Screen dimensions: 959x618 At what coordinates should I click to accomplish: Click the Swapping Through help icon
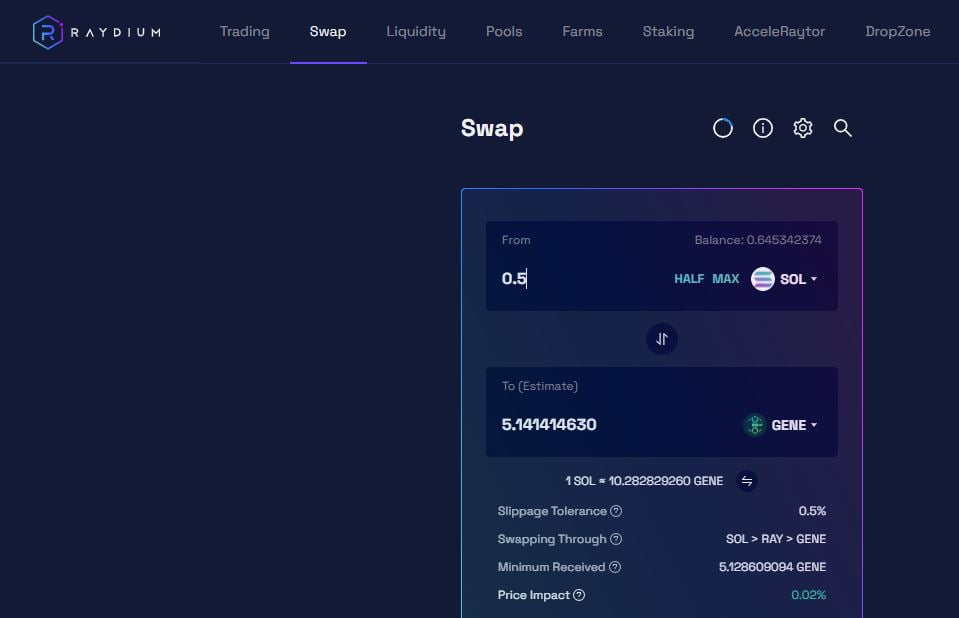click(616, 539)
